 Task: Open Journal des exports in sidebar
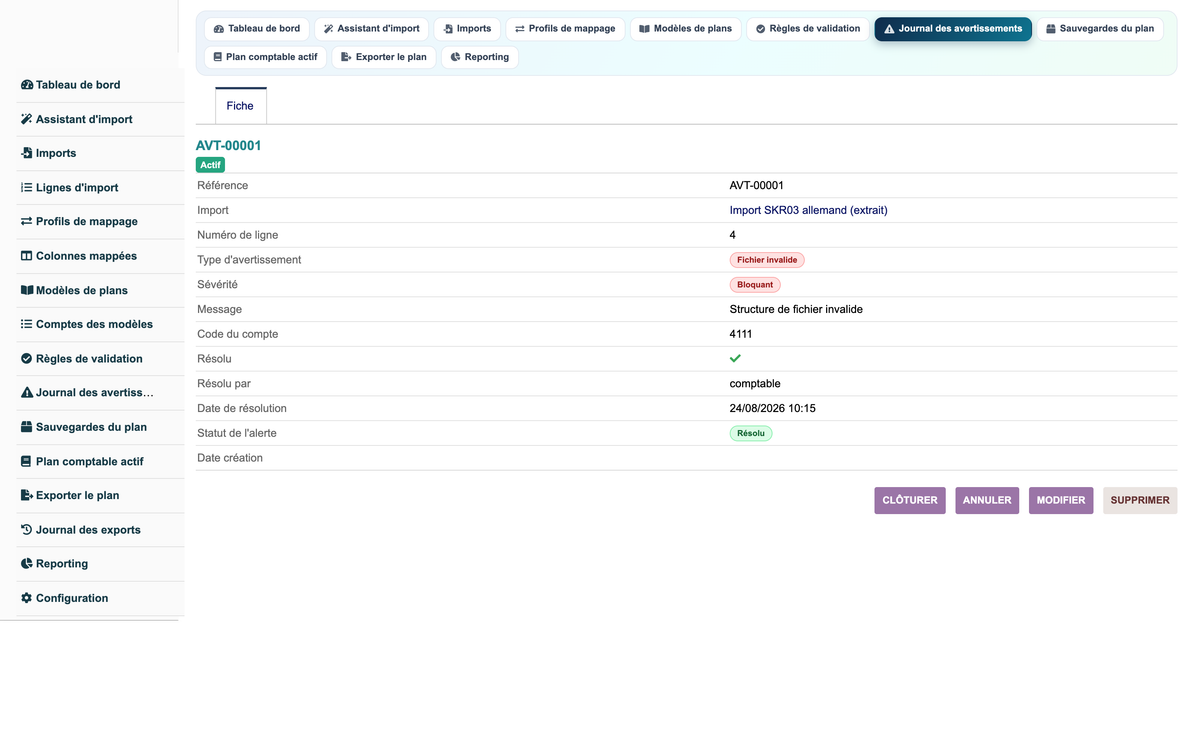click(x=88, y=529)
